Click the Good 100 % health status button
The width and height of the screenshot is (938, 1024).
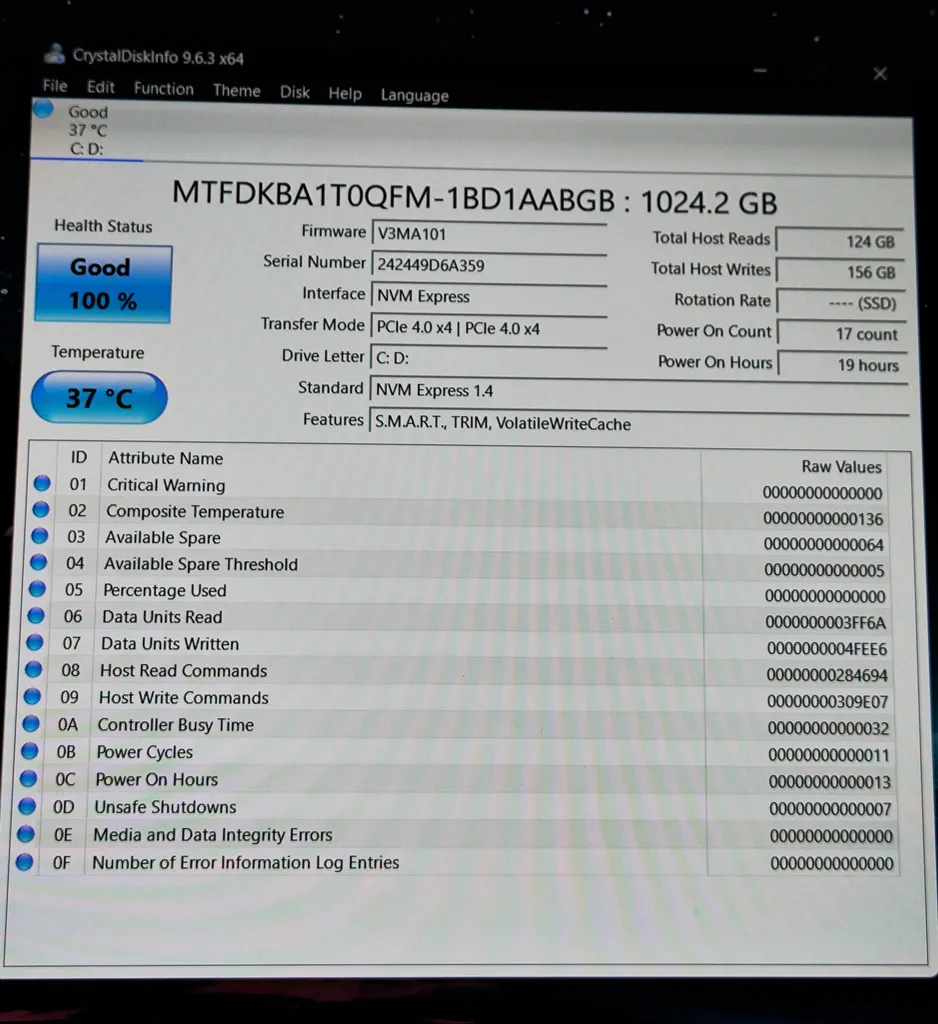[103, 284]
